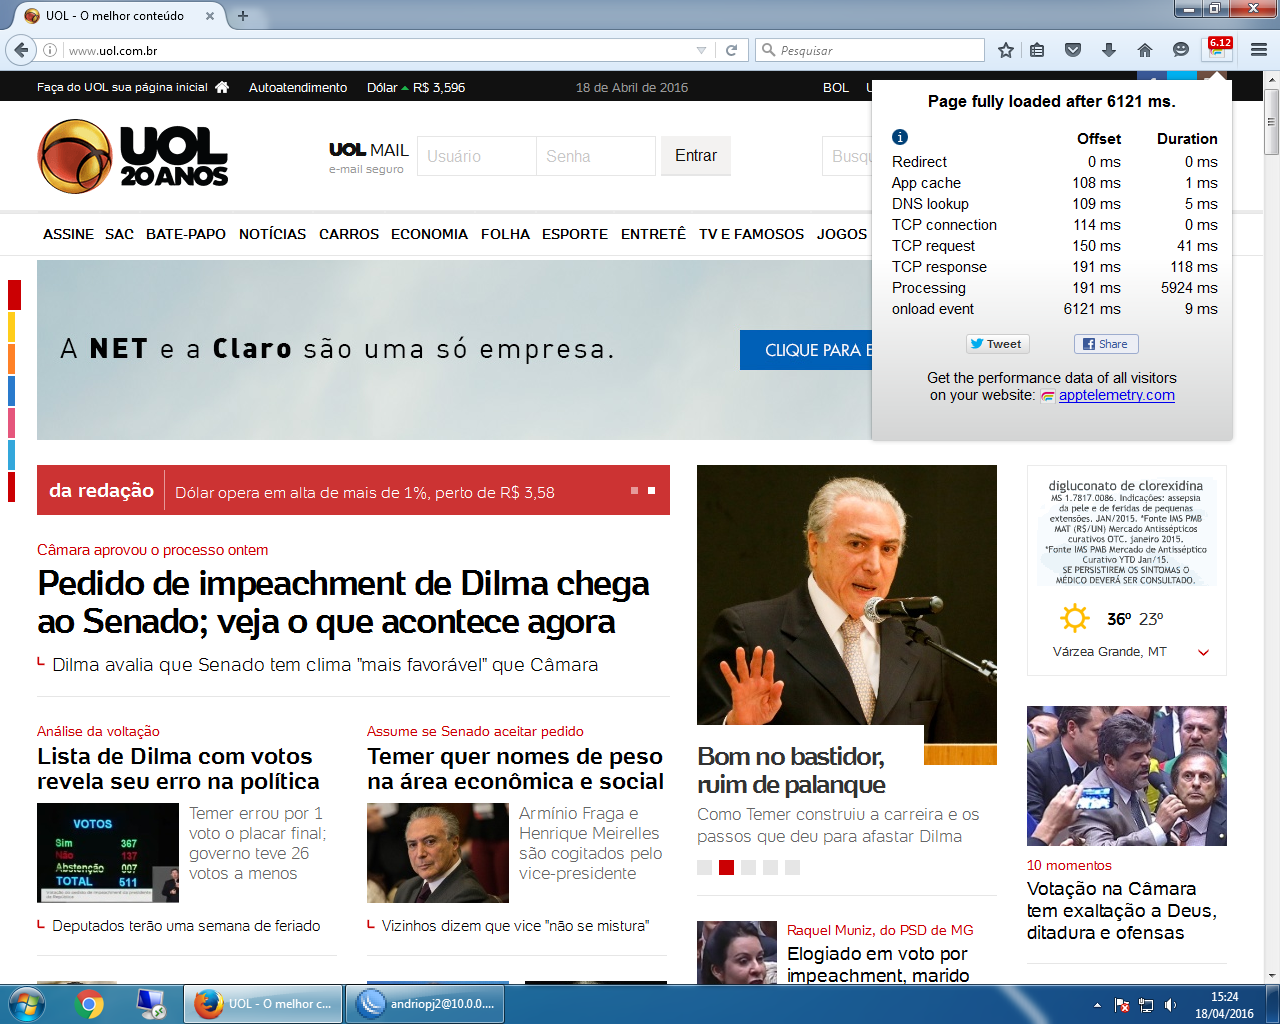The width and height of the screenshot is (1280, 1024).
Task: Click the pink side navigation strip
Action: tap(12, 423)
